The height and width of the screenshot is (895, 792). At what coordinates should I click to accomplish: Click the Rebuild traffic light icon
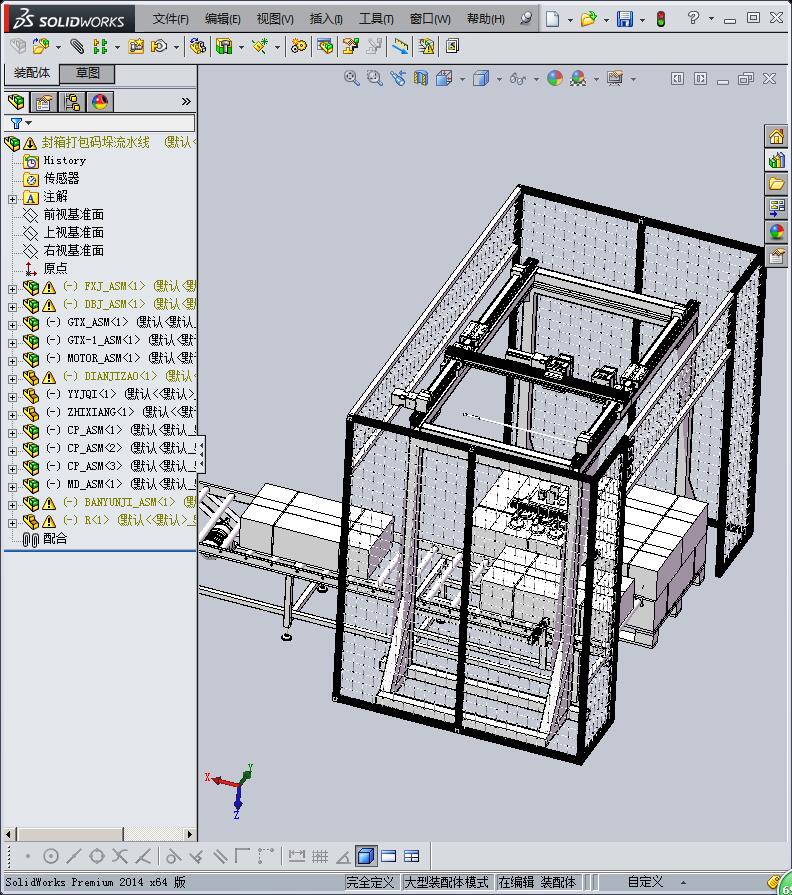661,19
